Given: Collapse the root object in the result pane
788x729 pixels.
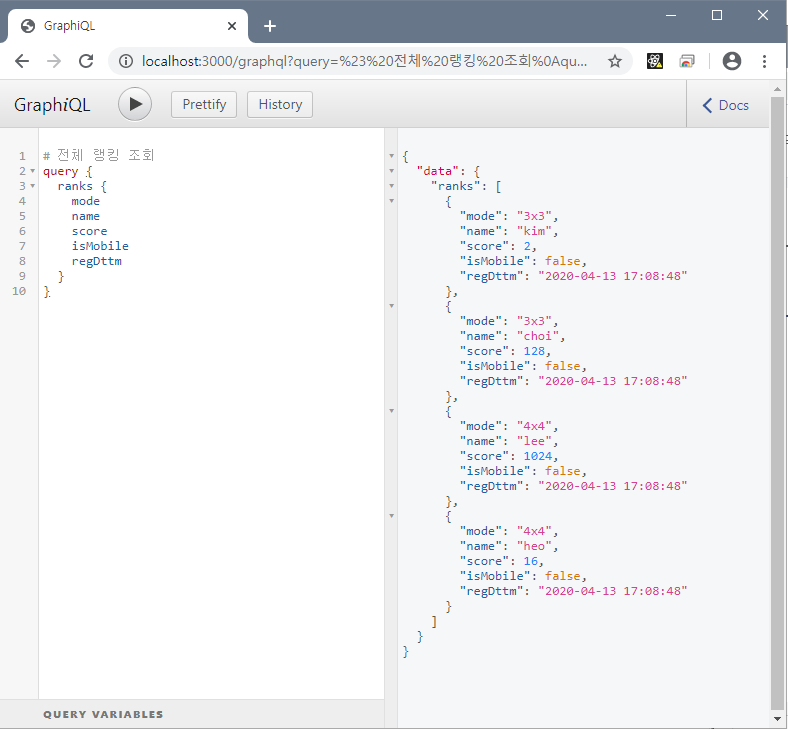Looking at the screenshot, I should pyautogui.click(x=391, y=156).
